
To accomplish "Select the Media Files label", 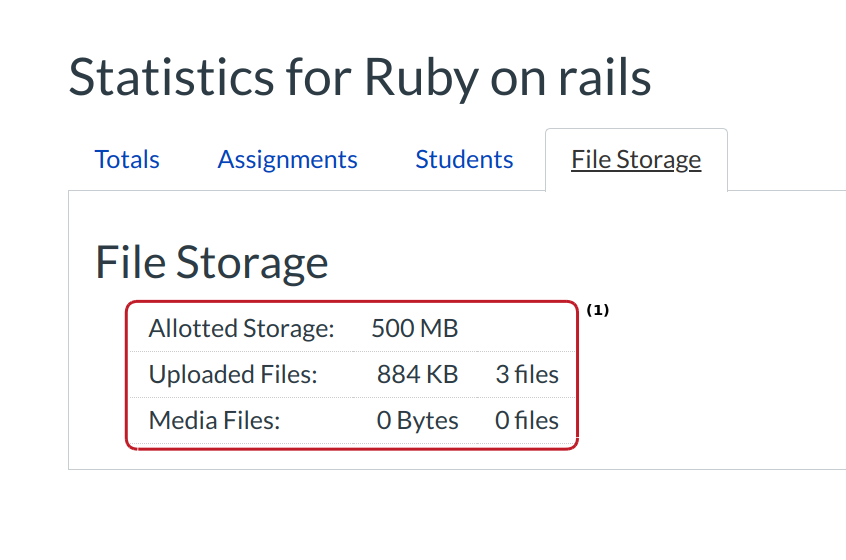I will click(x=214, y=421).
